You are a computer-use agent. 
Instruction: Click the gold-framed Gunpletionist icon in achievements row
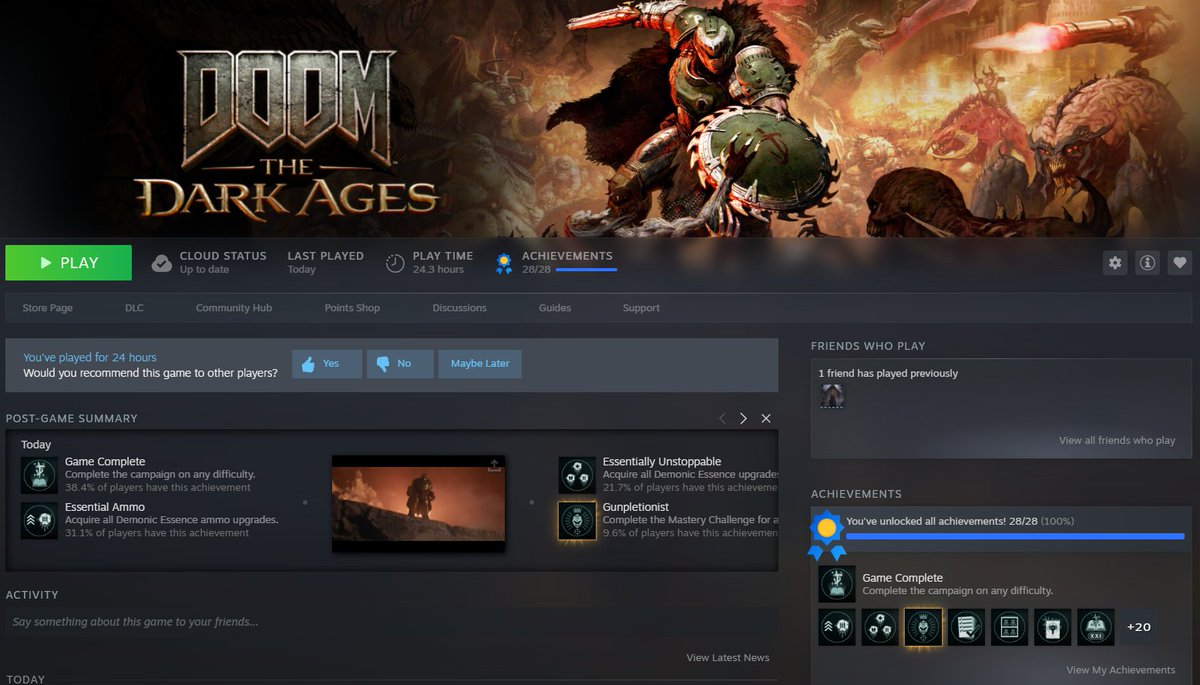click(923, 627)
